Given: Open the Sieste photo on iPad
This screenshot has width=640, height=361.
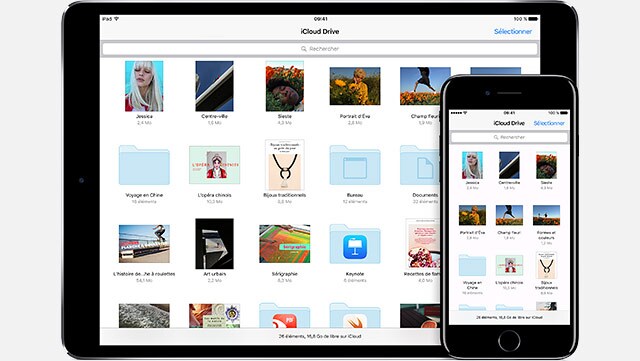Looking at the screenshot, I should (x=284, y=86).
